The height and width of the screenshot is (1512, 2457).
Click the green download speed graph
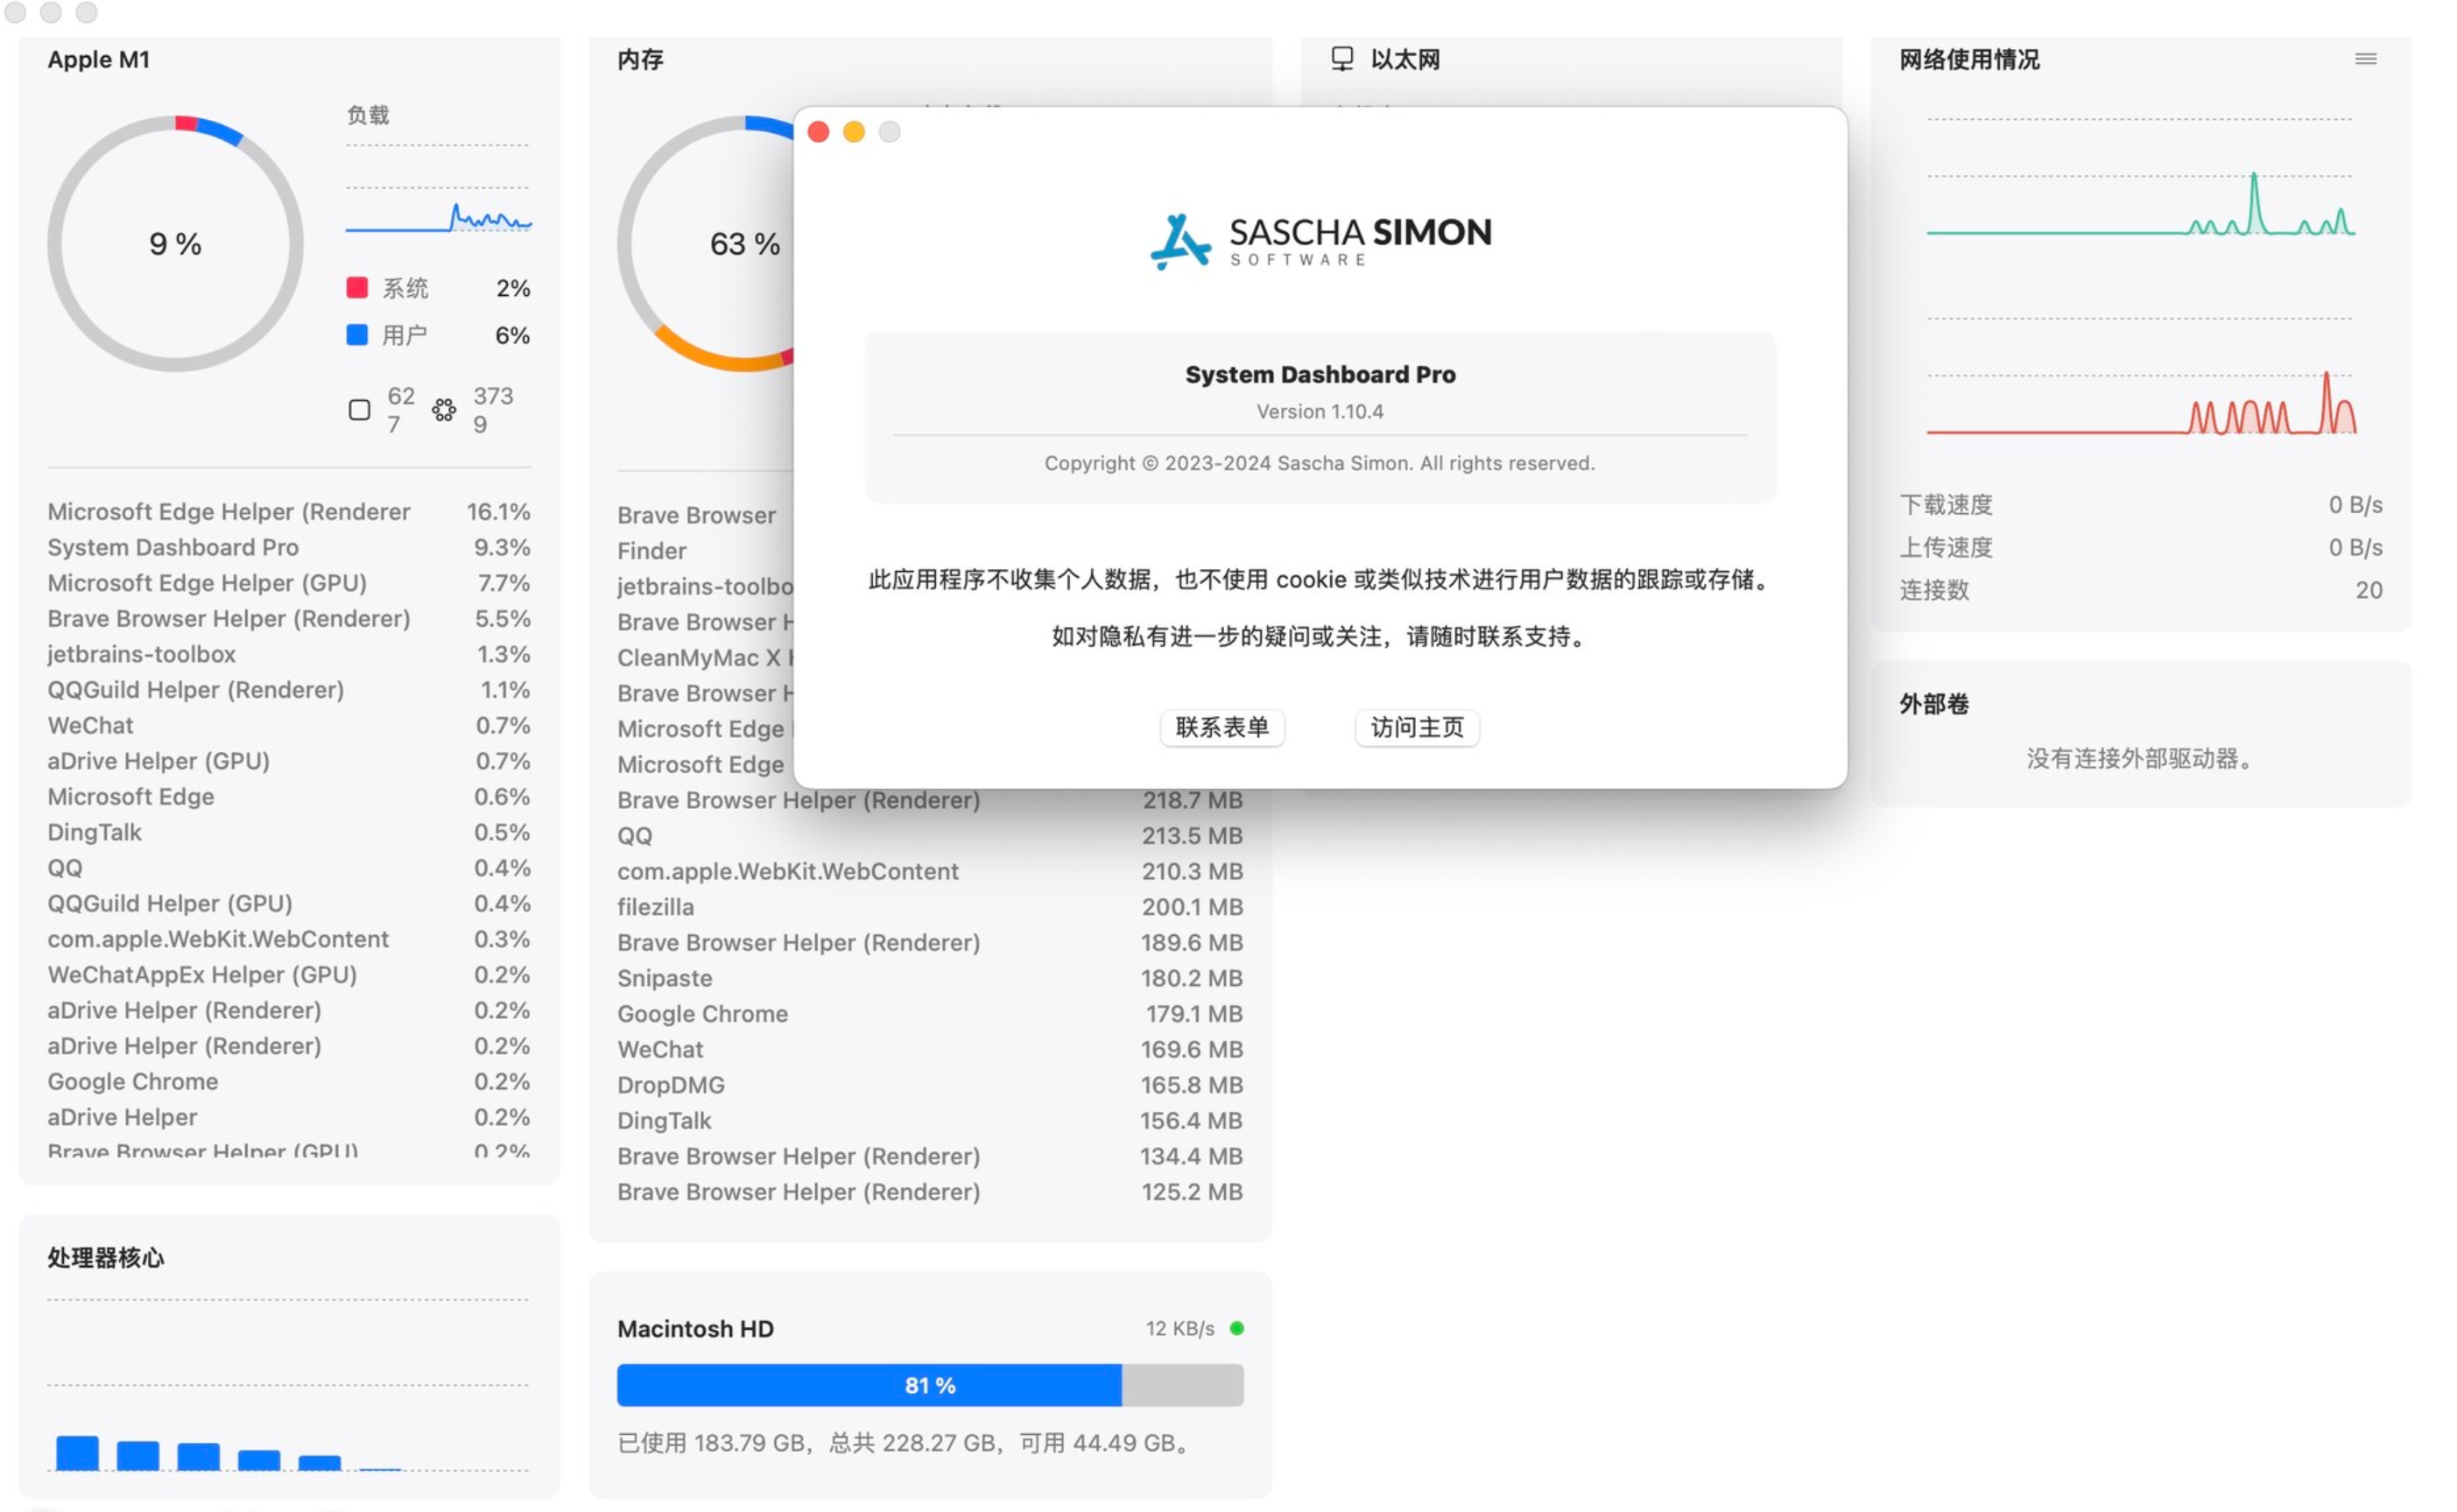[2140, 178]
